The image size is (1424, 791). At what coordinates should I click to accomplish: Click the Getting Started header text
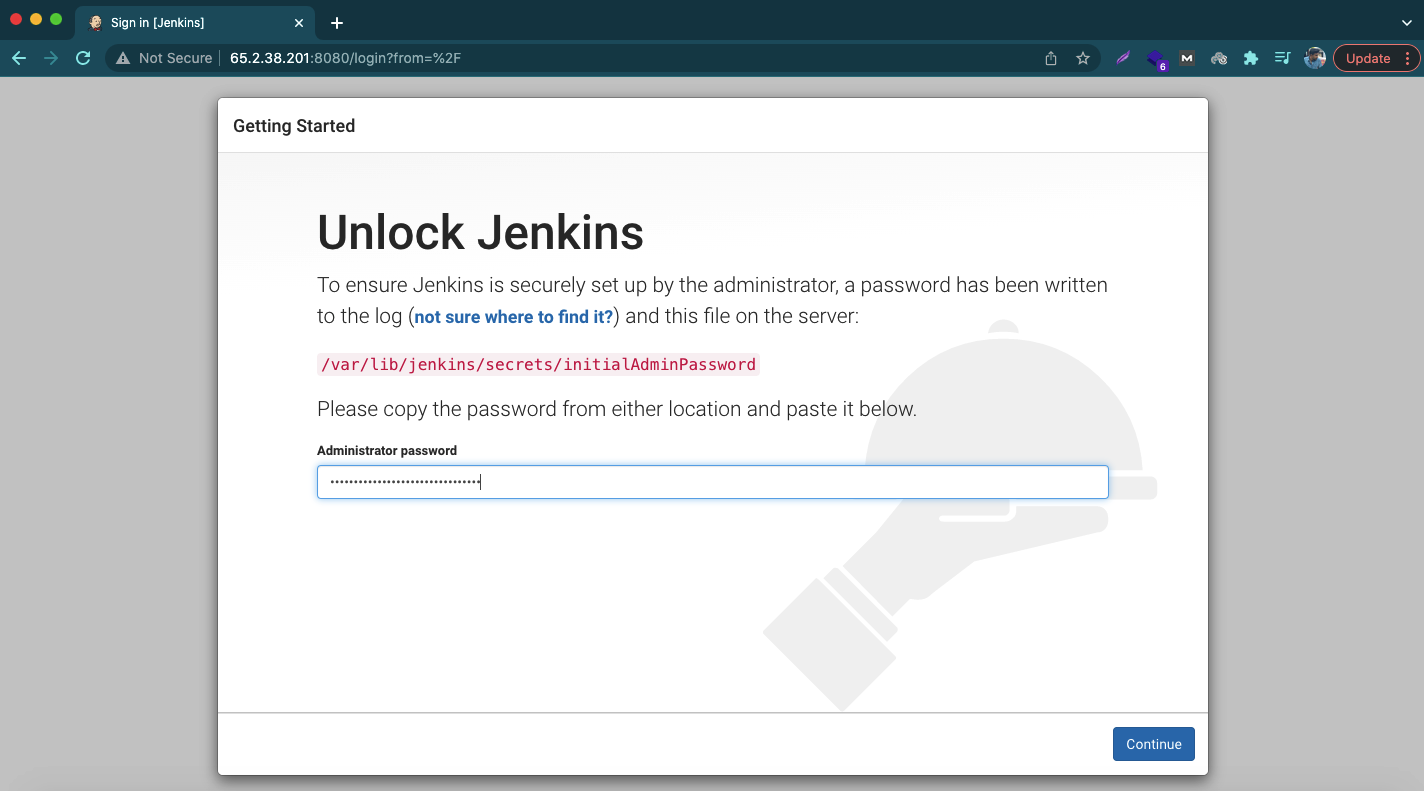pos(294,126)
